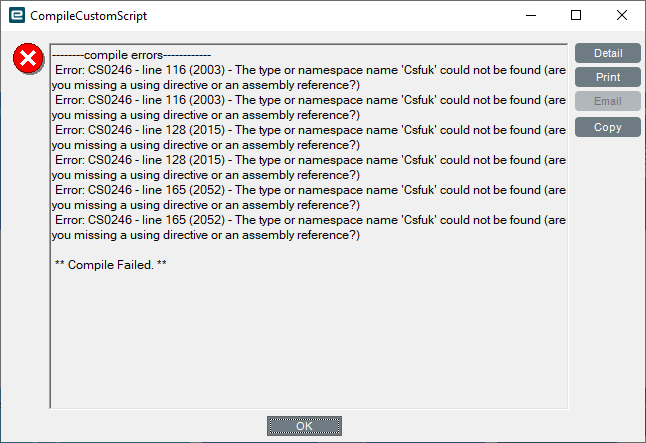Close the CompileCustomScript dialog with X
The height and width of the screenshot is (443, 646).
pos(622,15)
